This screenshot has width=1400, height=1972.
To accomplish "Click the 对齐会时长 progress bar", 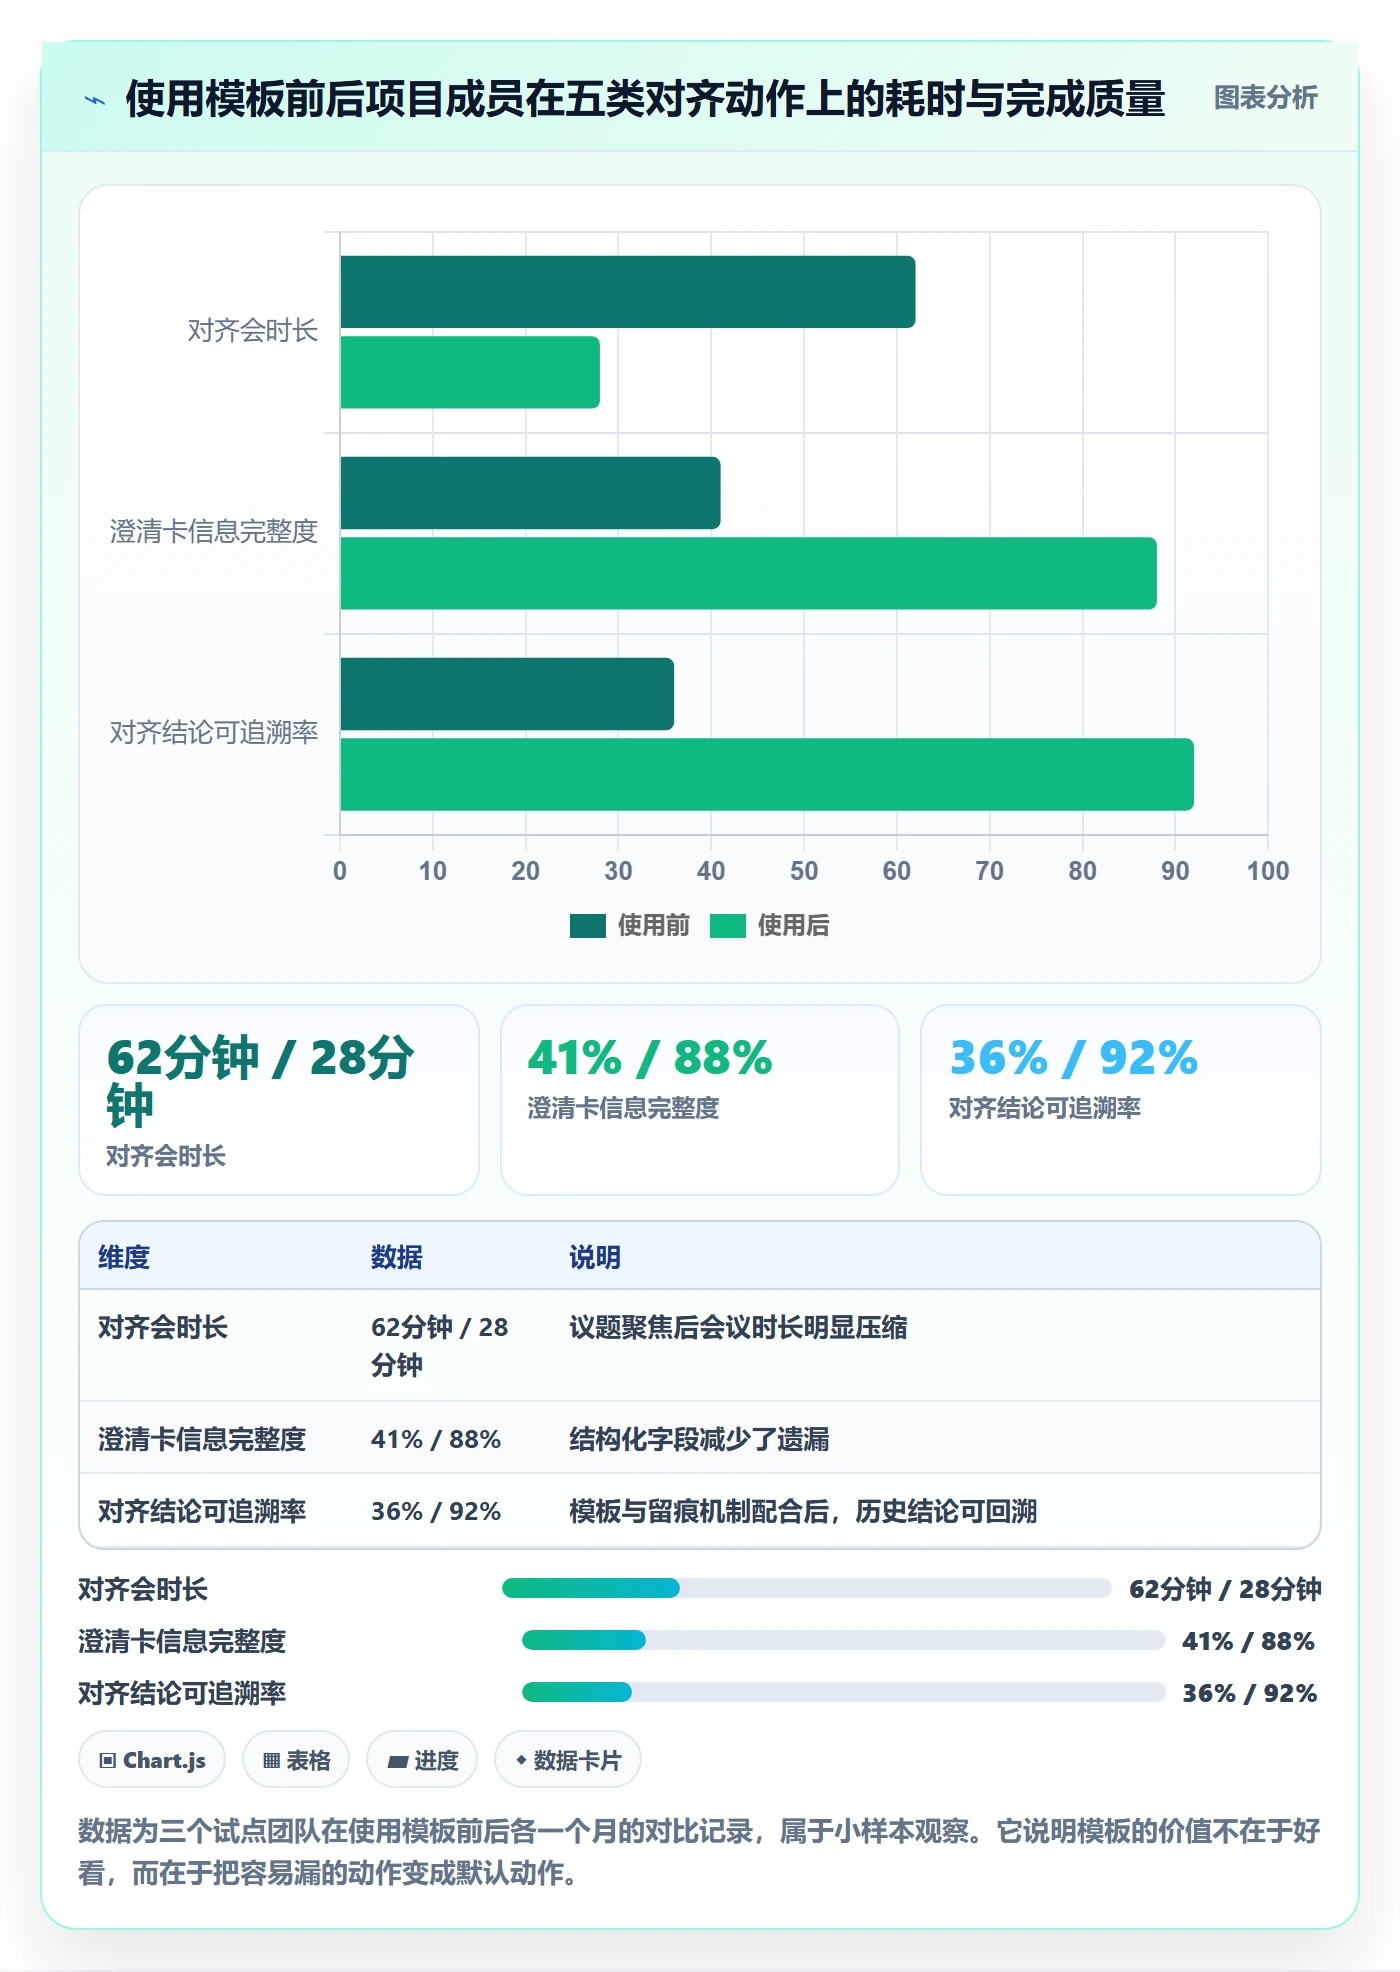I will coord(806,1588).
